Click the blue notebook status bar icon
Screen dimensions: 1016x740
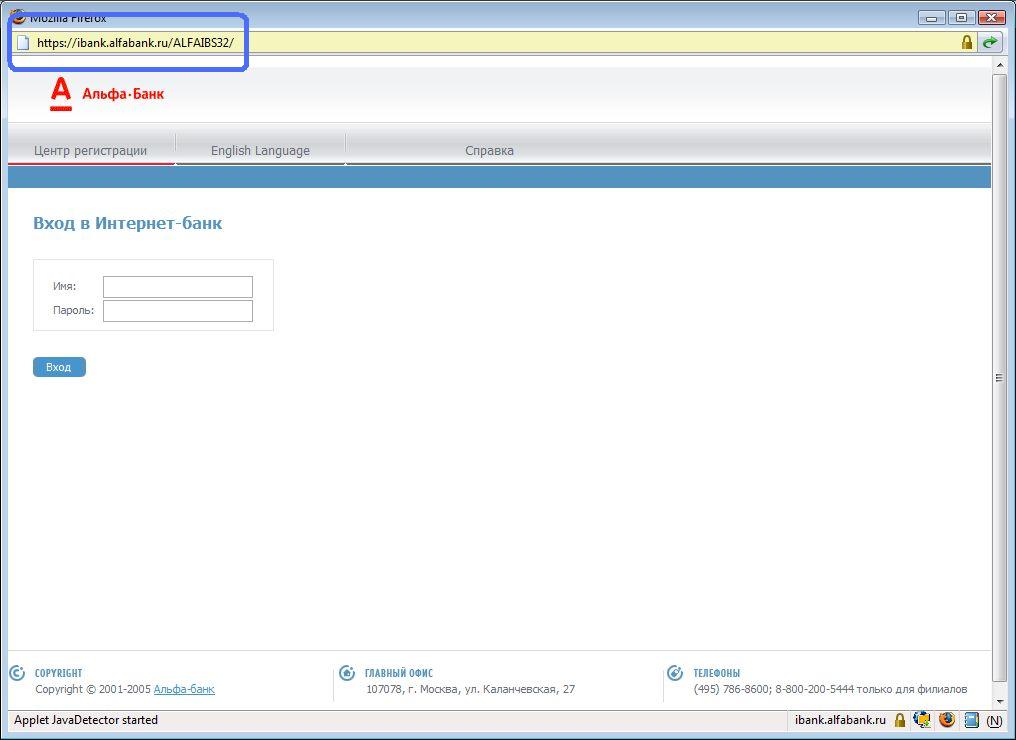click(971, 719)
